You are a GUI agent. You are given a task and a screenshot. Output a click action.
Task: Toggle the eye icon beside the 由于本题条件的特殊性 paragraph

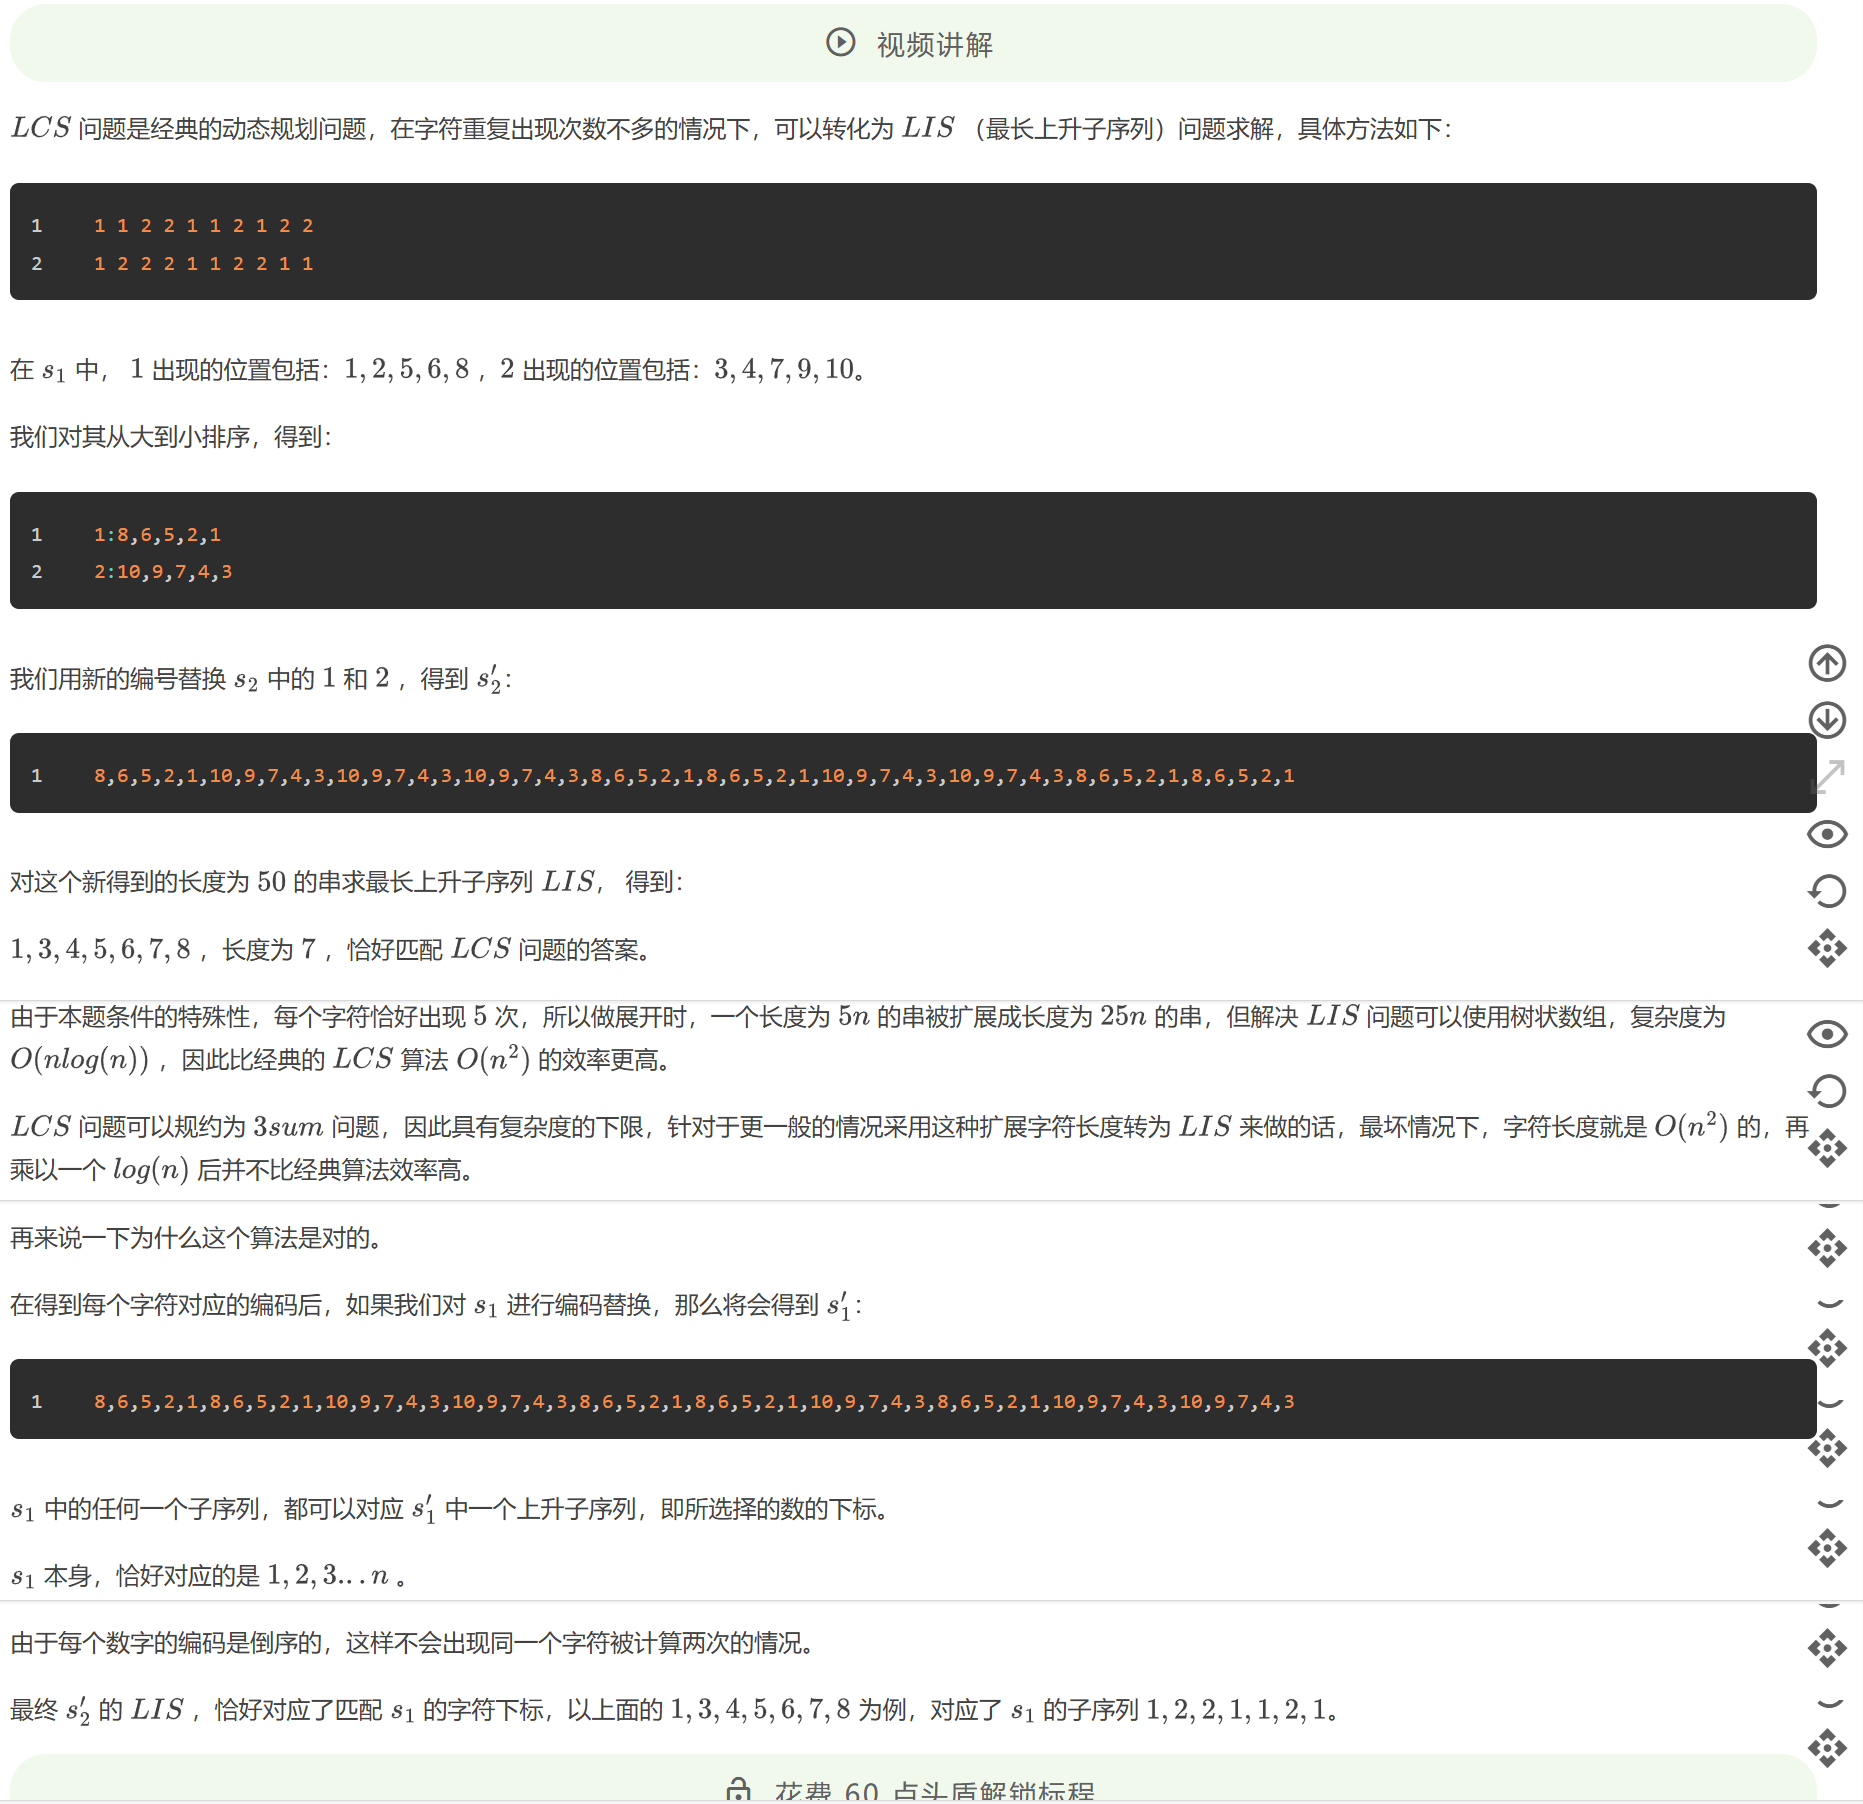click(x=1827, y=1034)
